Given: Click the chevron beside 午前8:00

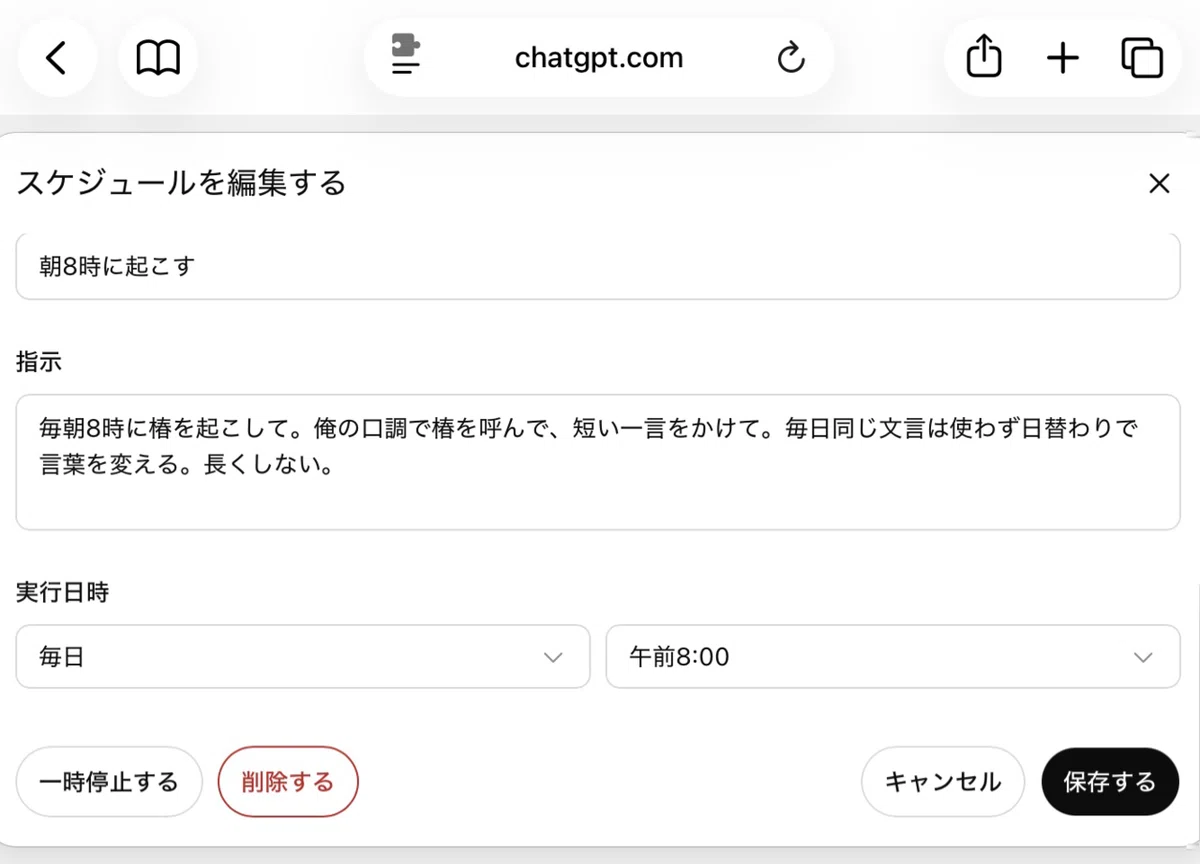Looking at the screenshot, I should click(x=1143, y=658).
